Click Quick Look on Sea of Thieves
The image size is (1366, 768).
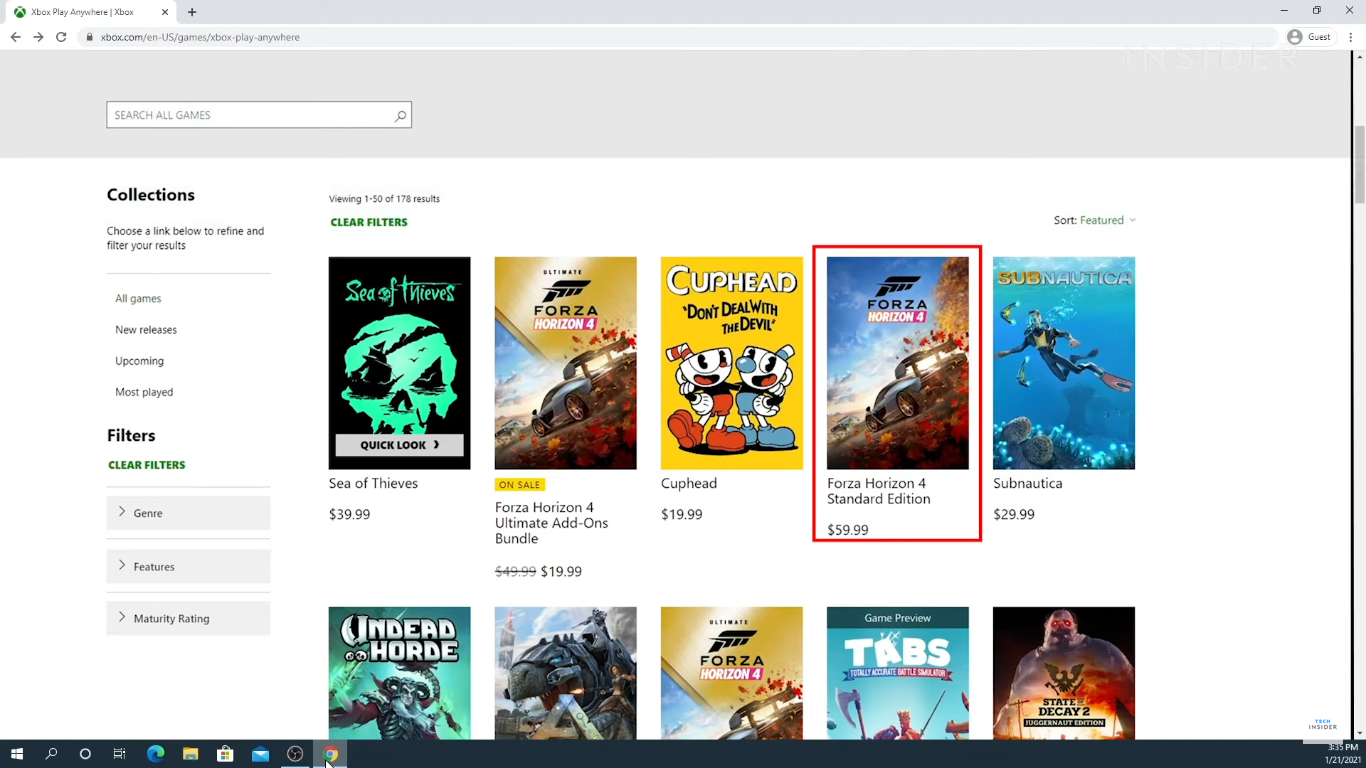pos(400,445)
